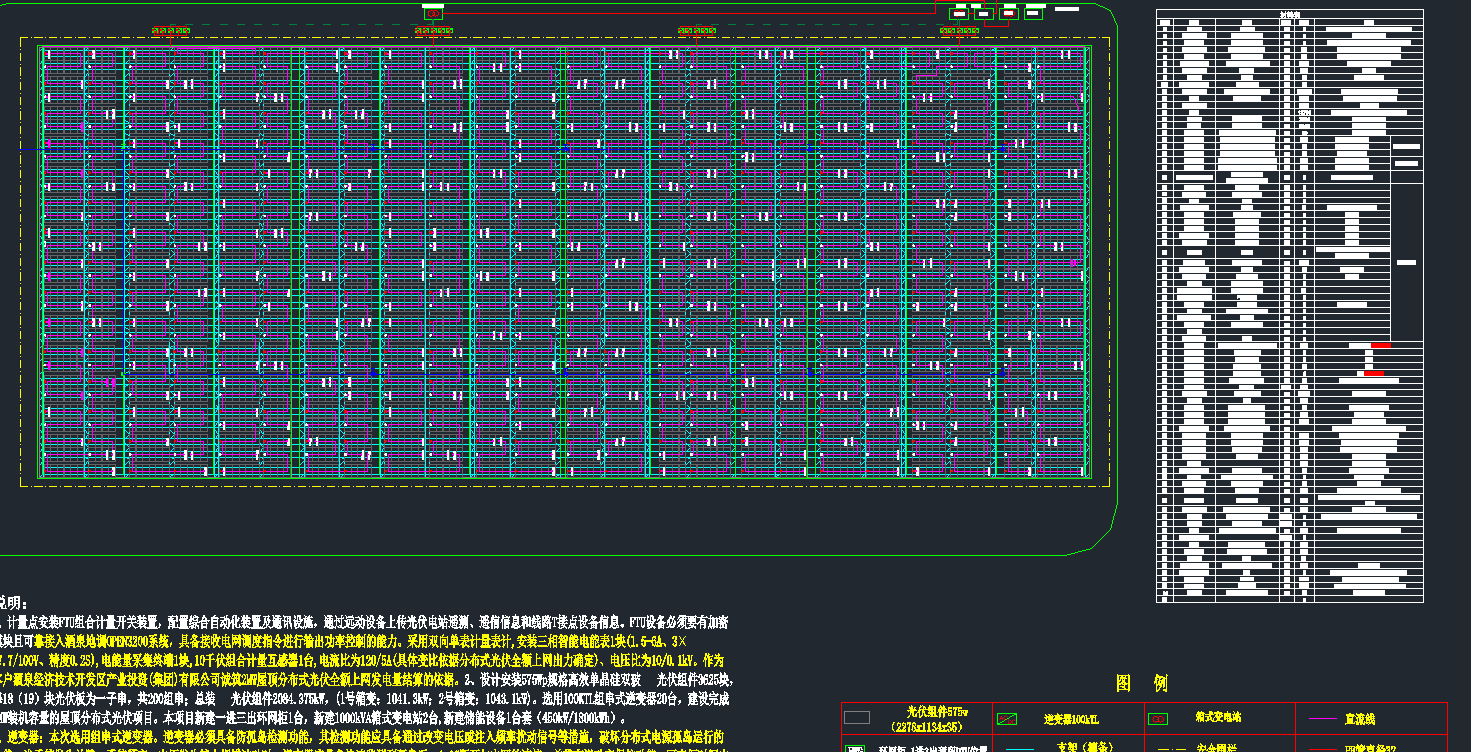This screenshot has width=1471, height=752.
Task: Click the PV module symbol in the legend
Action: (857, 718)
